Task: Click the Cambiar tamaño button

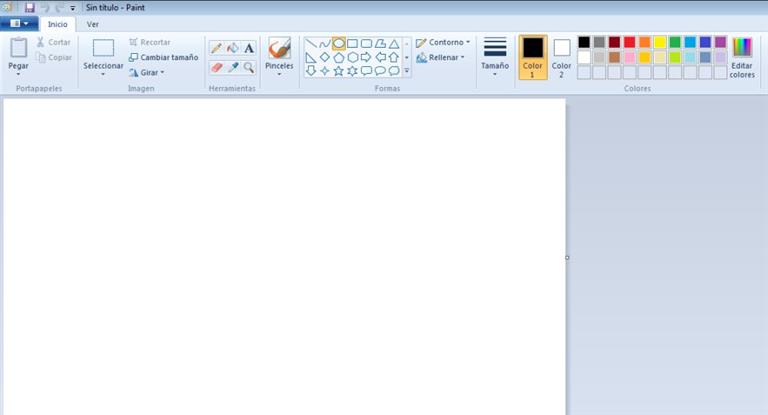Action: [164, 57]
